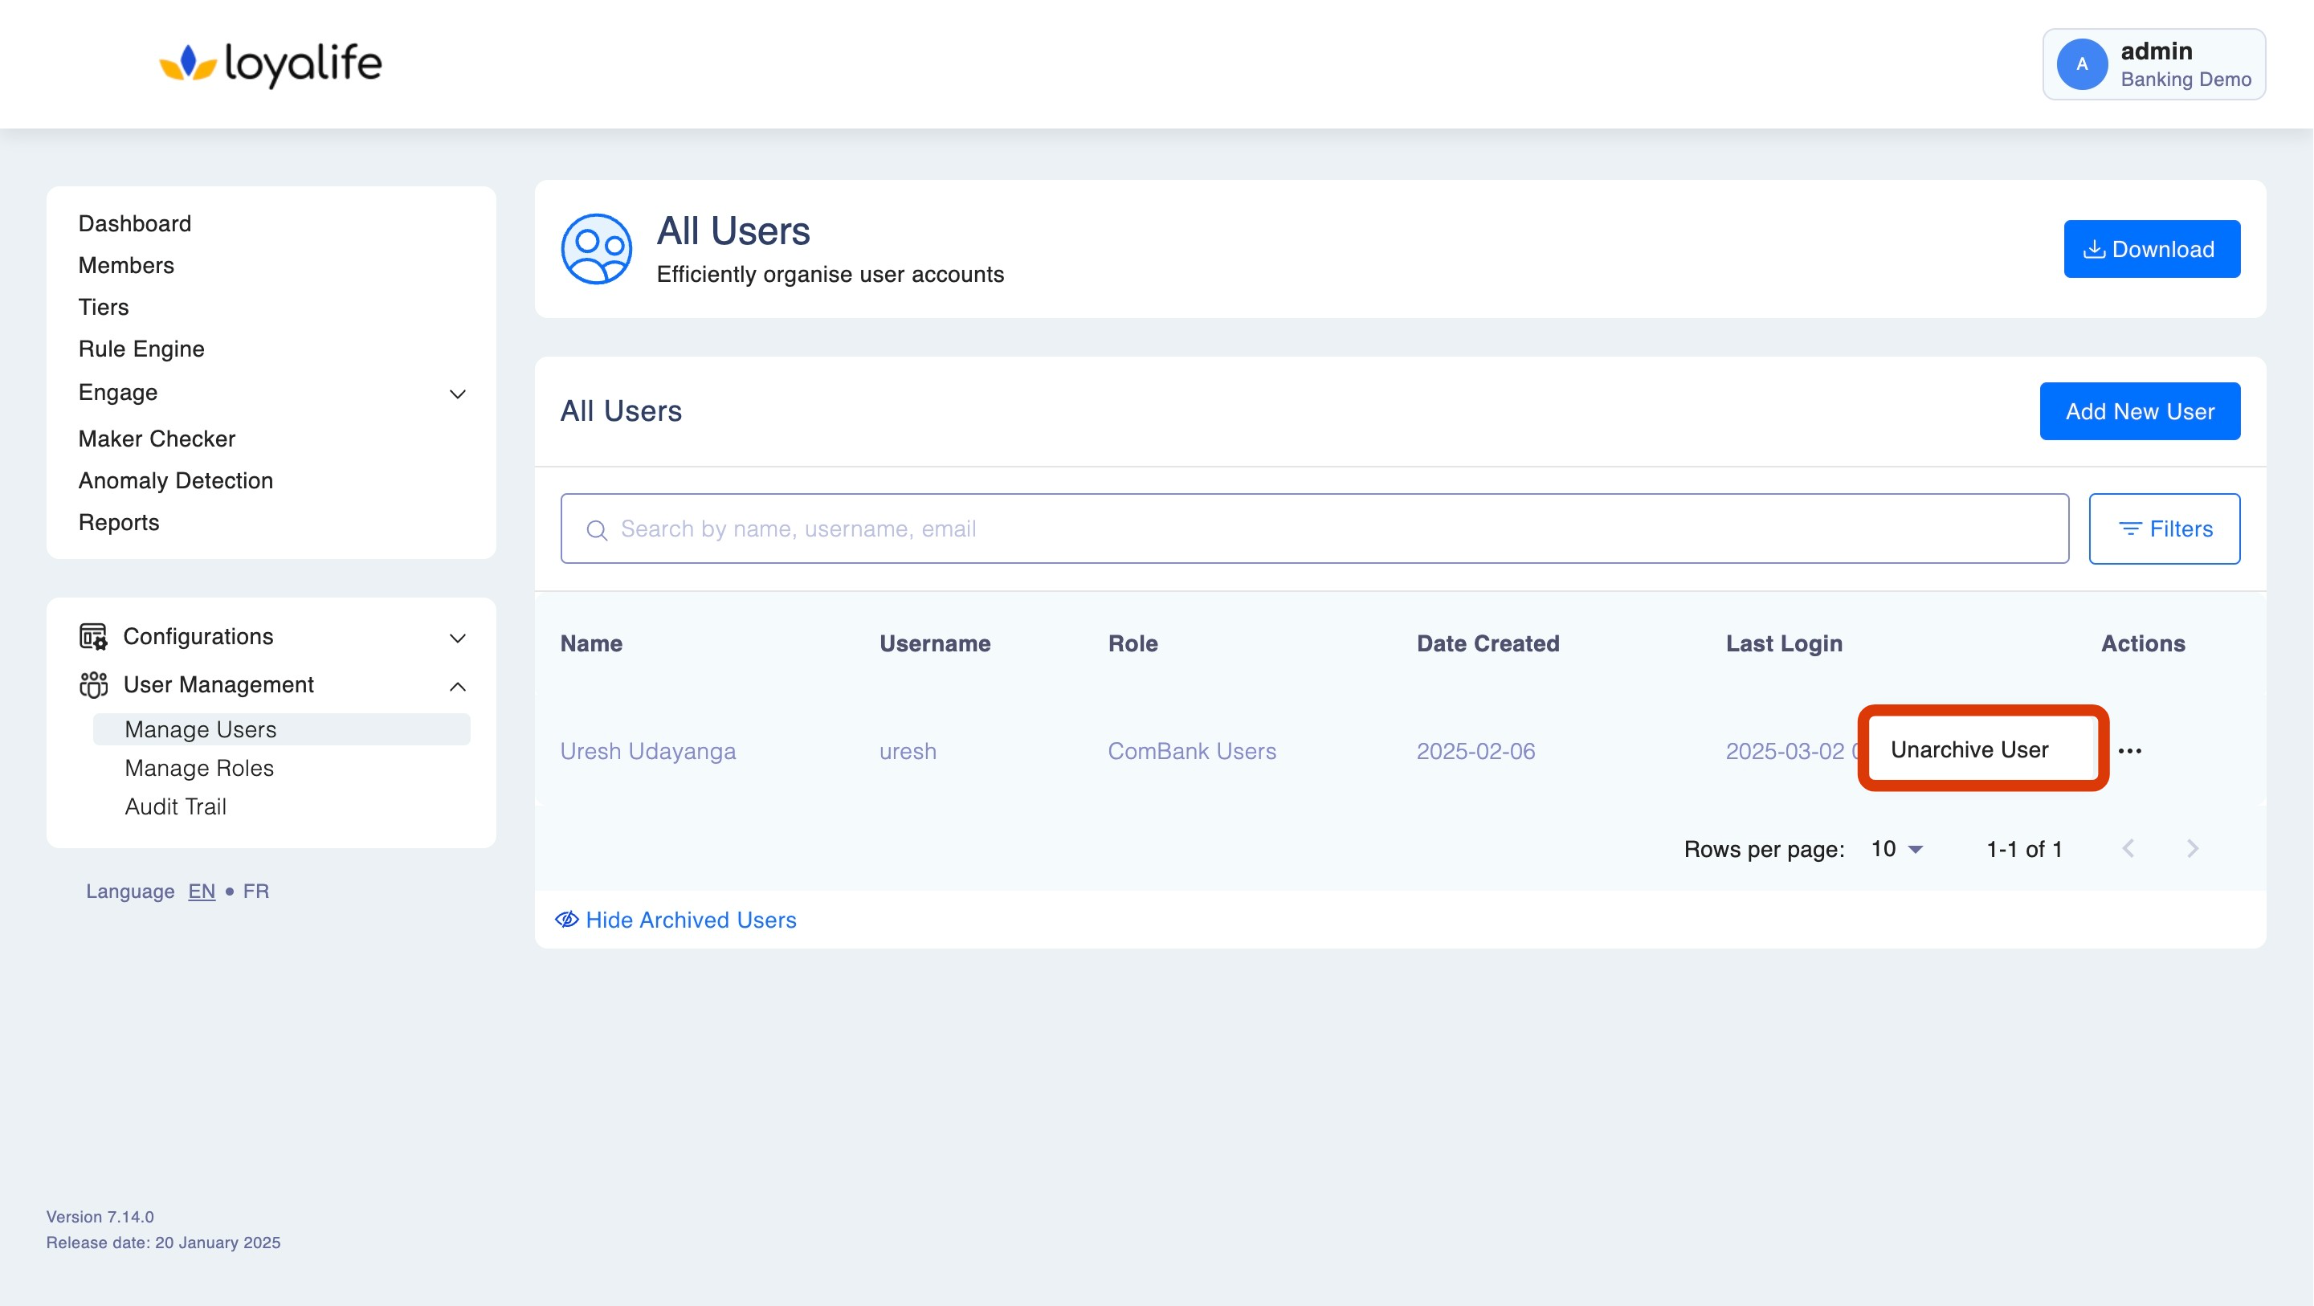Click the Download button

(x=2151, y=249)
